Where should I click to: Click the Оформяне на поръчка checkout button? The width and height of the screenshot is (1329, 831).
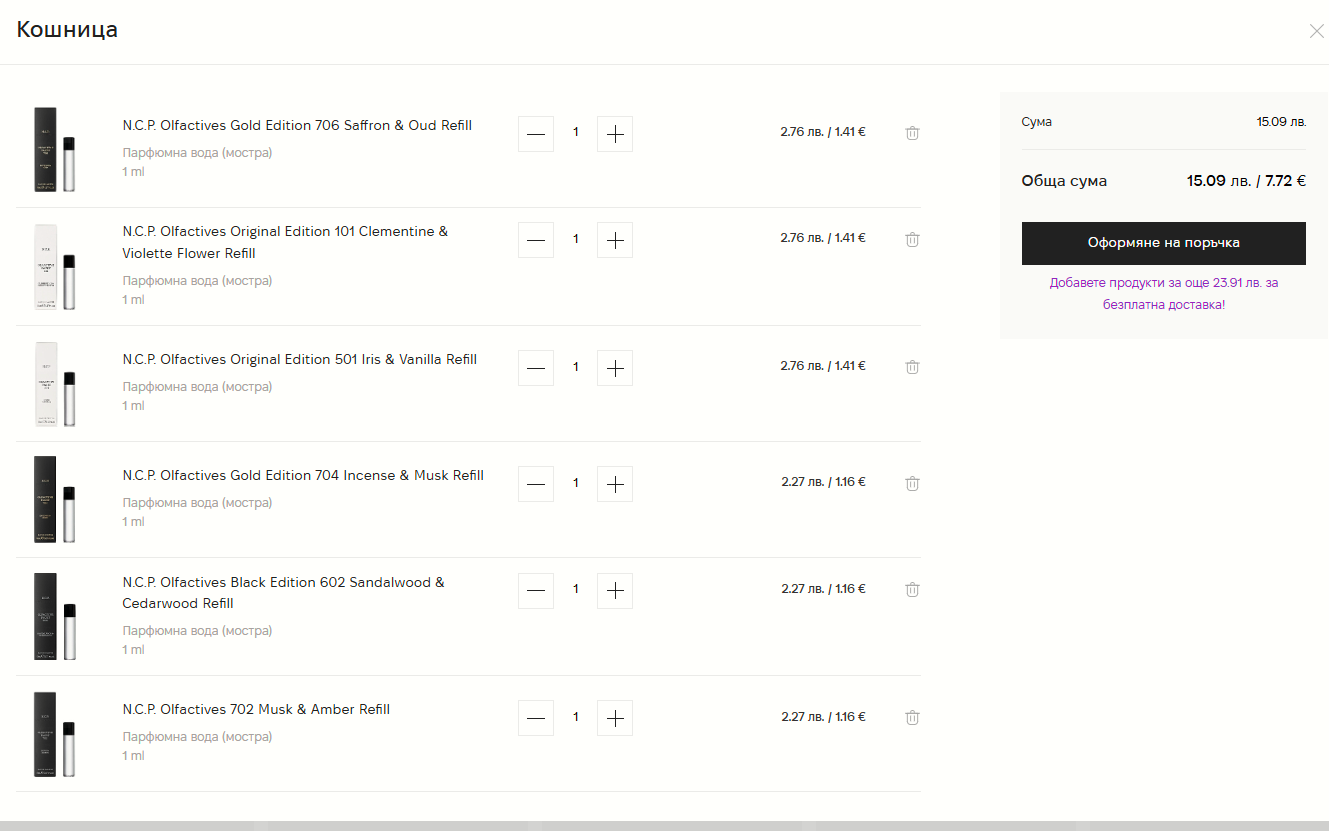pyautogui.click(x=1163, y=243)
